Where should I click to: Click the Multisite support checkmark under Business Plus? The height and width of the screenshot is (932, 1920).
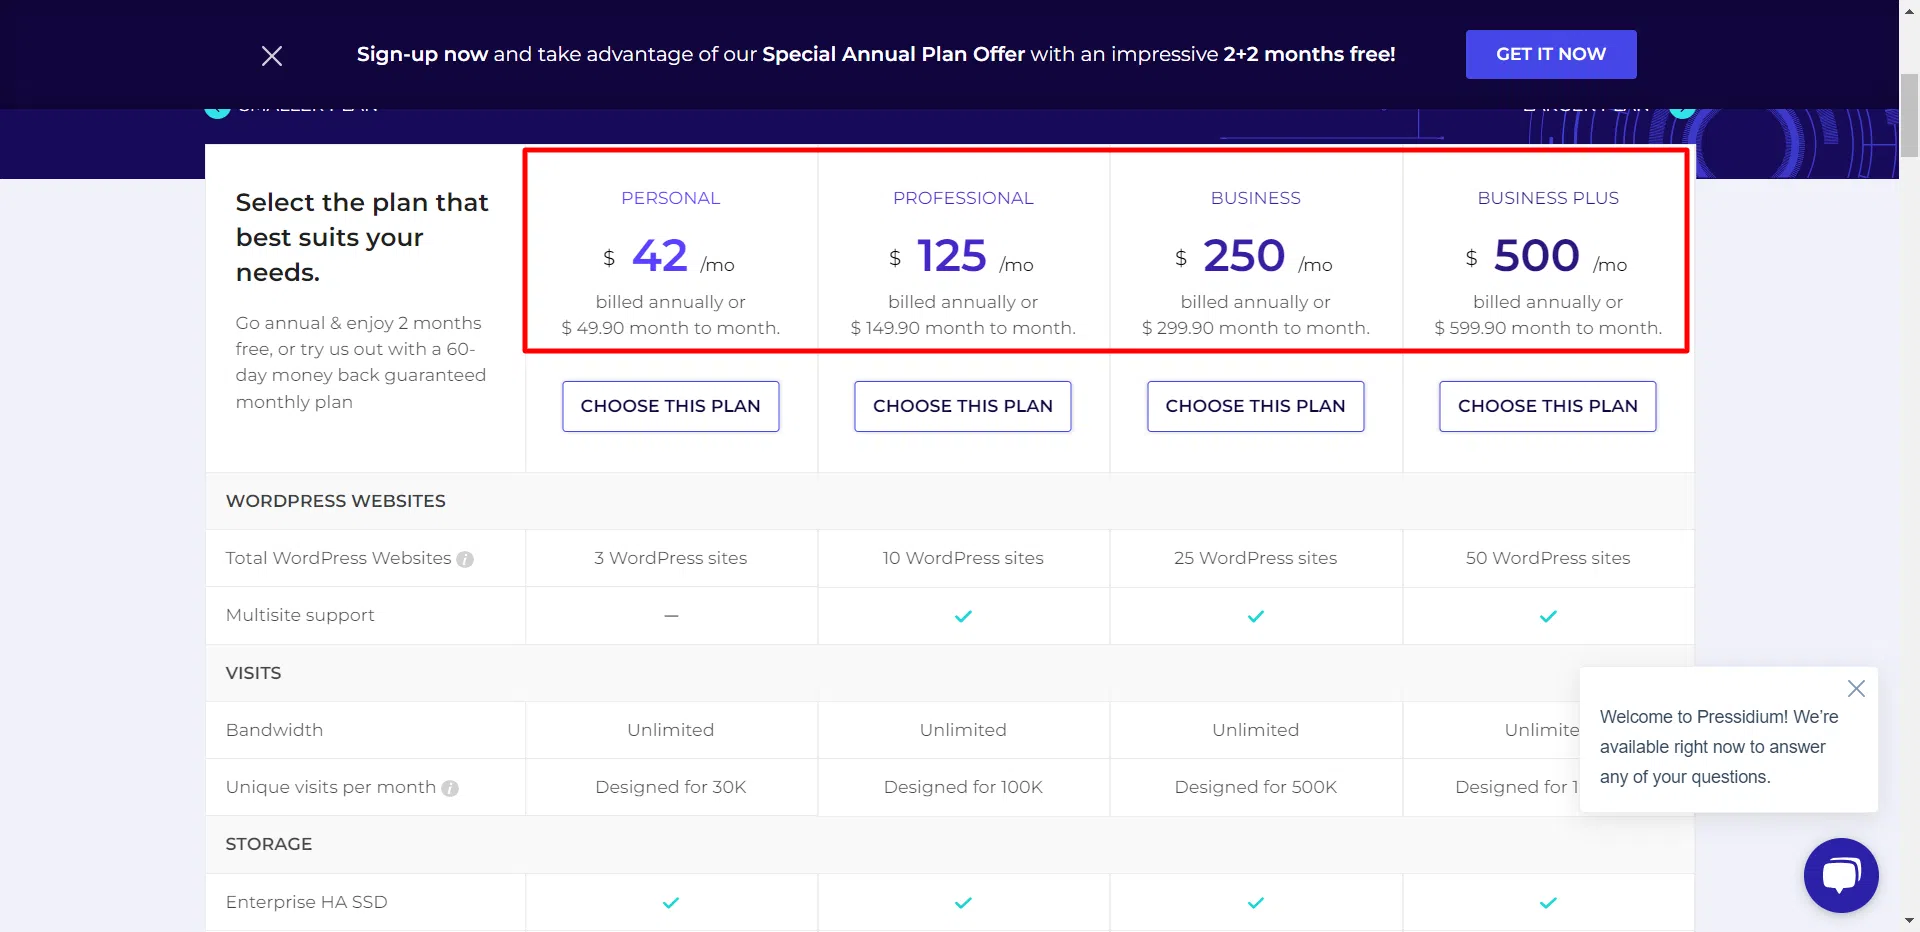pos(1546,616)
